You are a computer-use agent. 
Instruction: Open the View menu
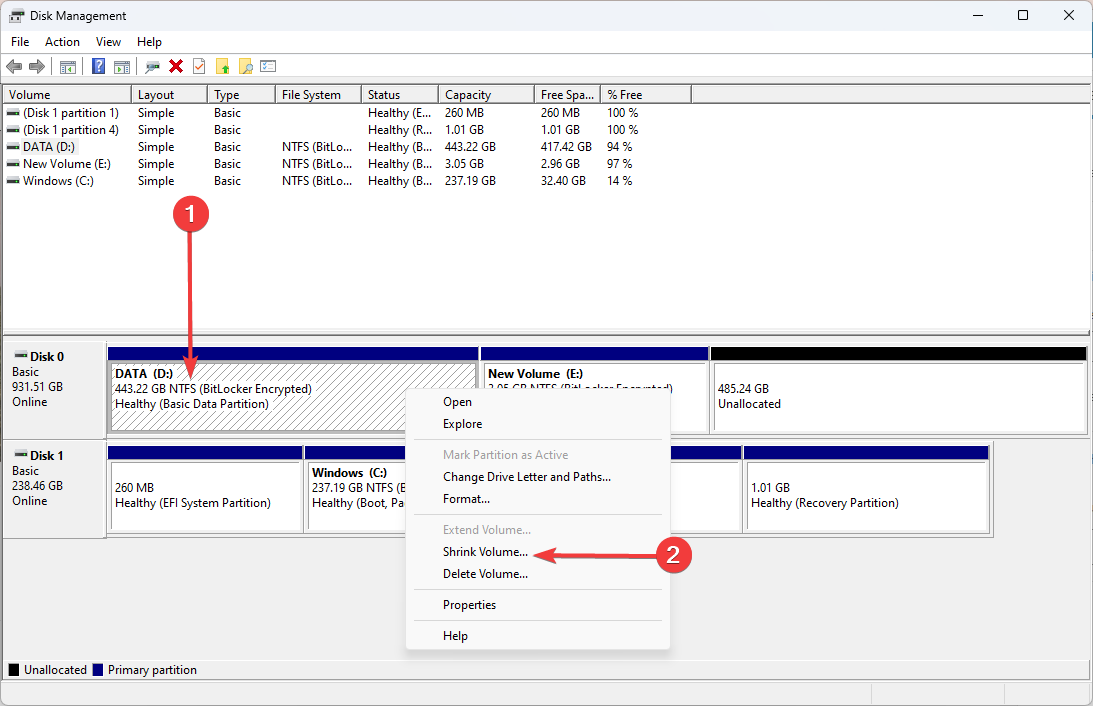pos(108,42)
